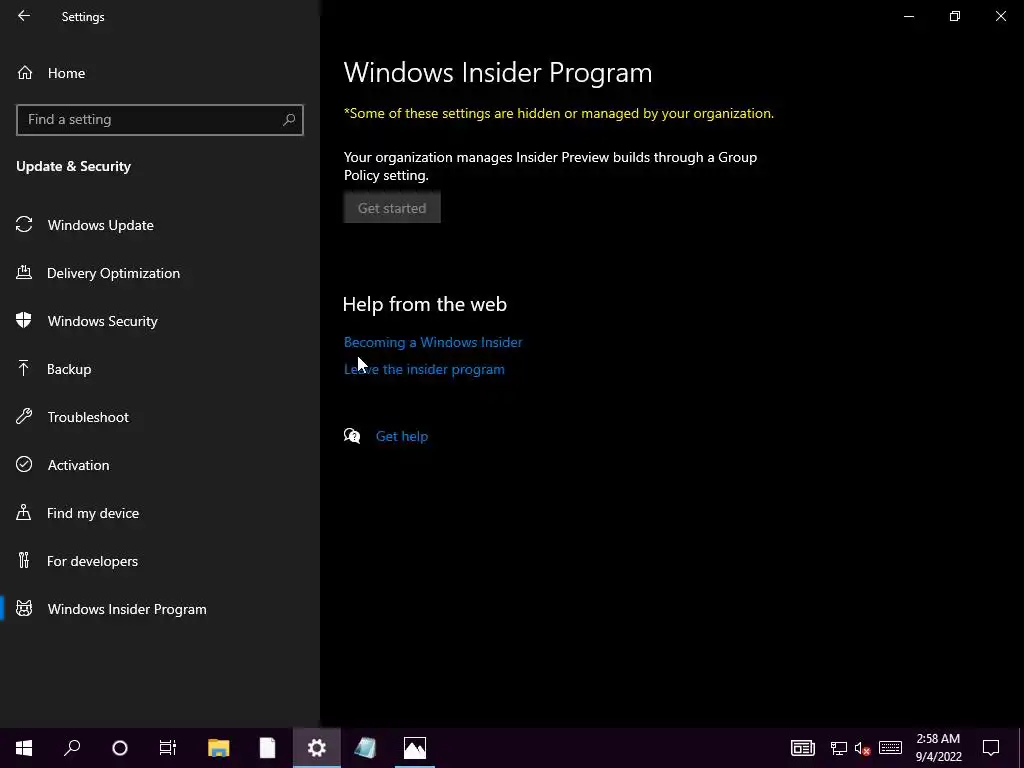Screen dimensions: 1024x768
Task: Open Windows Update page
Action: tap(101, 225)
